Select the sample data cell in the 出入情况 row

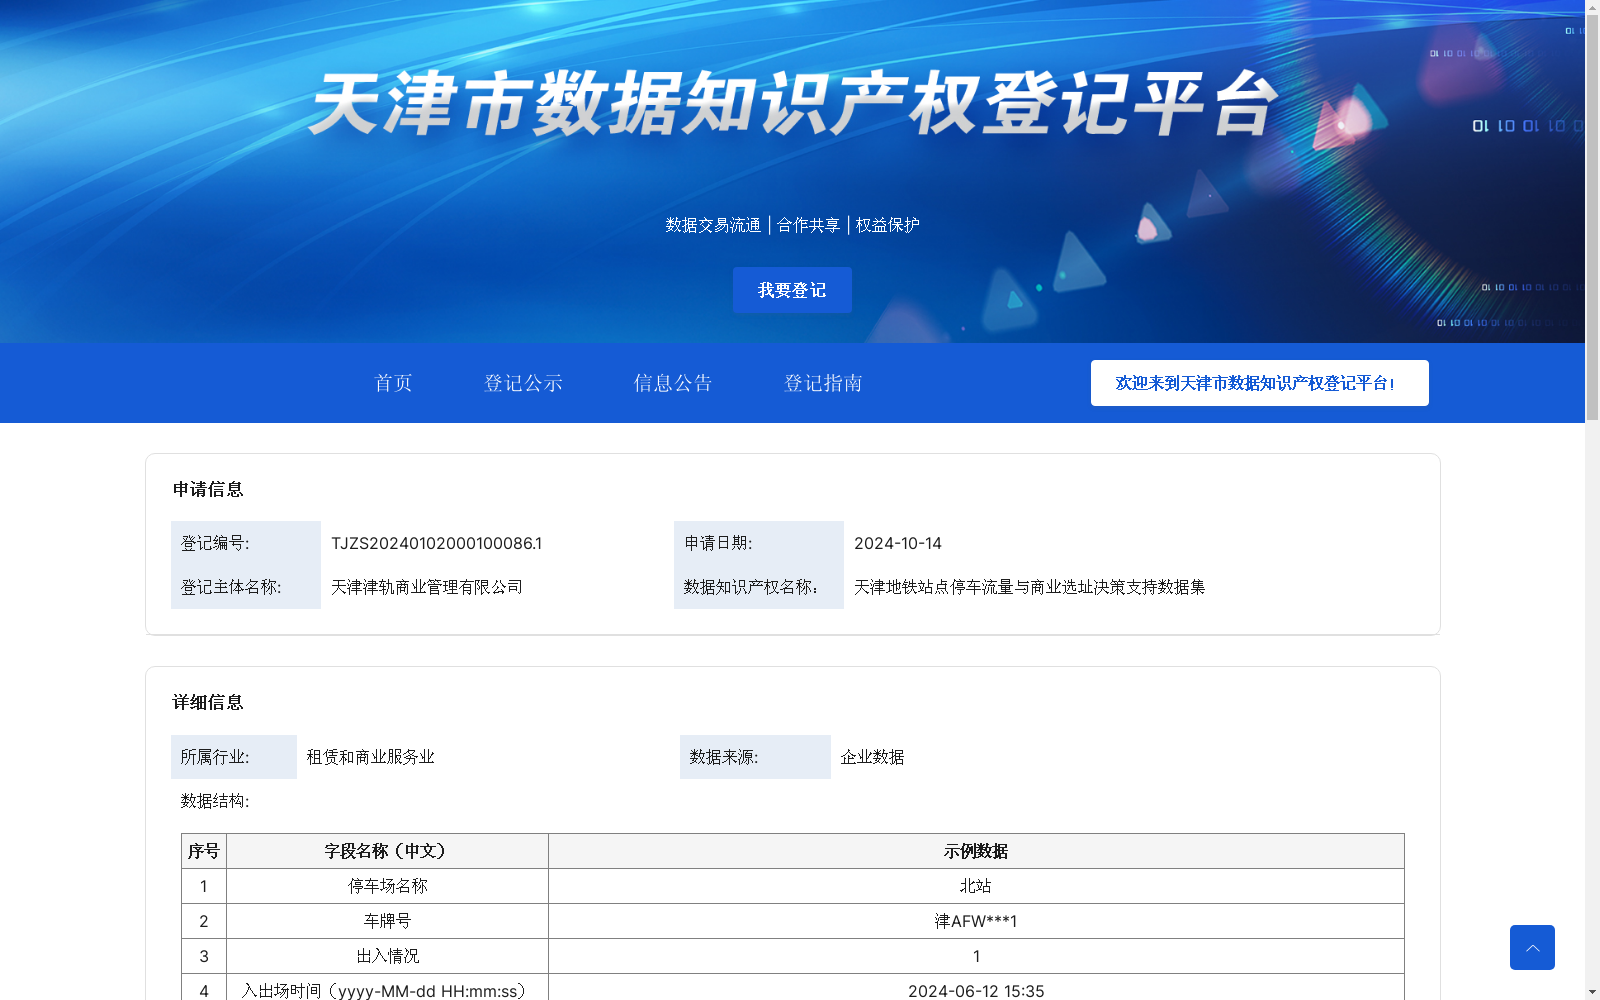pyautogui.click(x=976, y=956)
